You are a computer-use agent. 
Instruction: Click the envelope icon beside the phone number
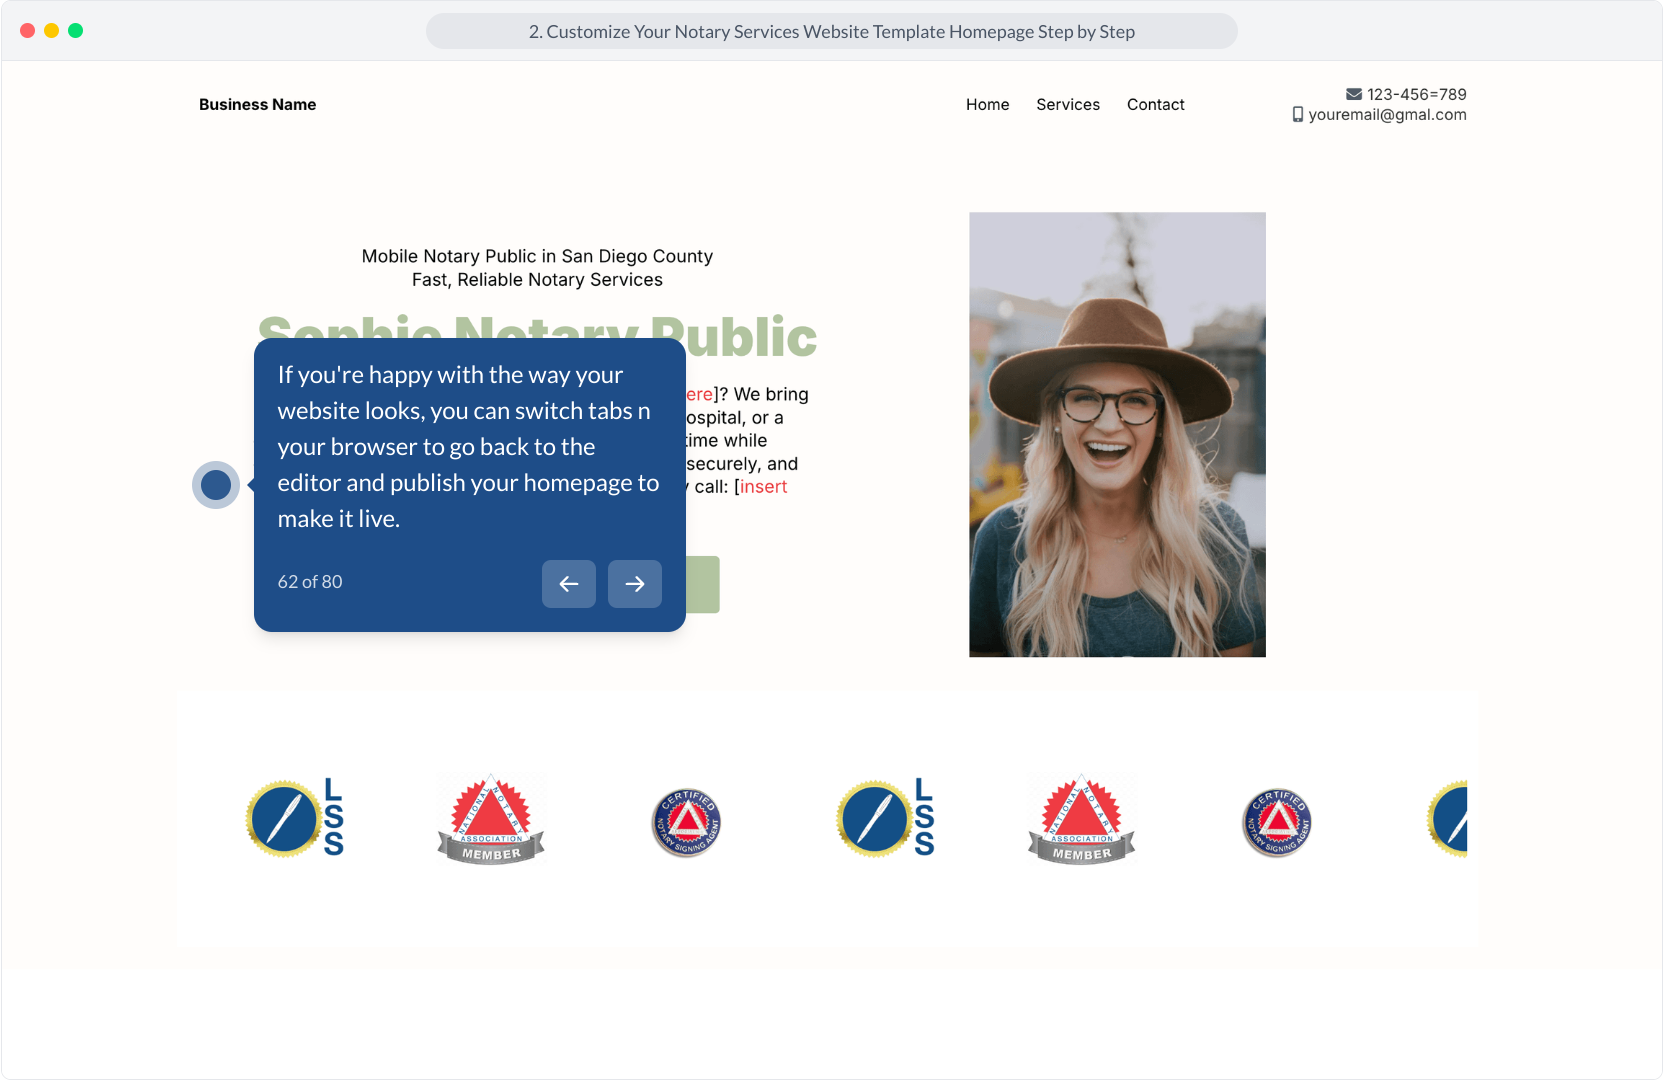pyautogui.click(x=1354, y=94)
